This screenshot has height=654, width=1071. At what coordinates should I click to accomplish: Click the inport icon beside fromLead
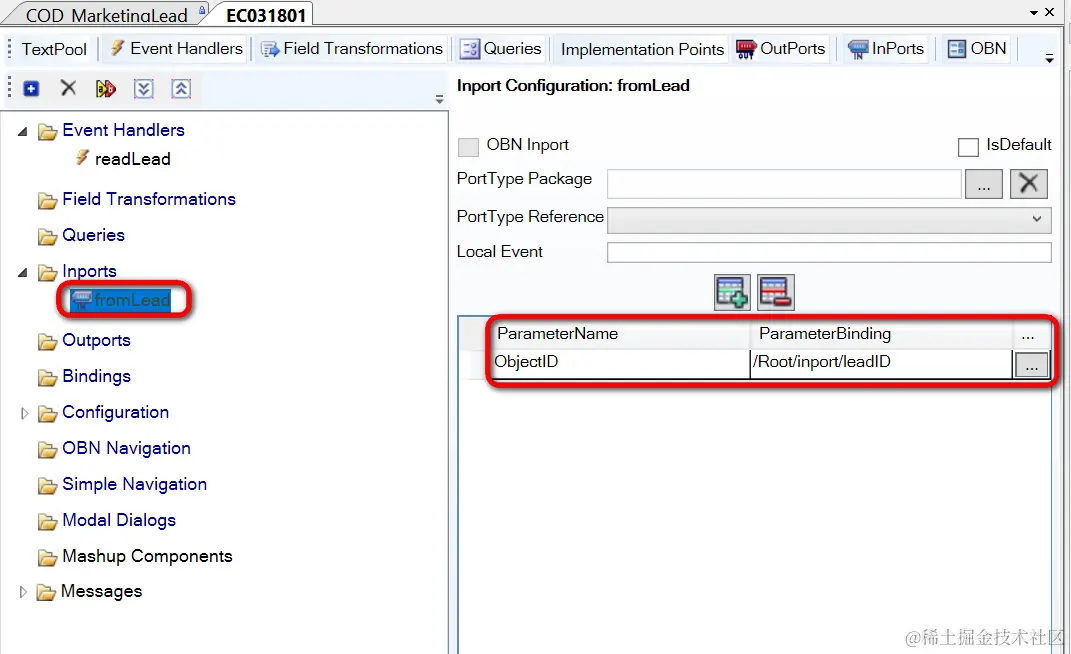click(81, 300)
